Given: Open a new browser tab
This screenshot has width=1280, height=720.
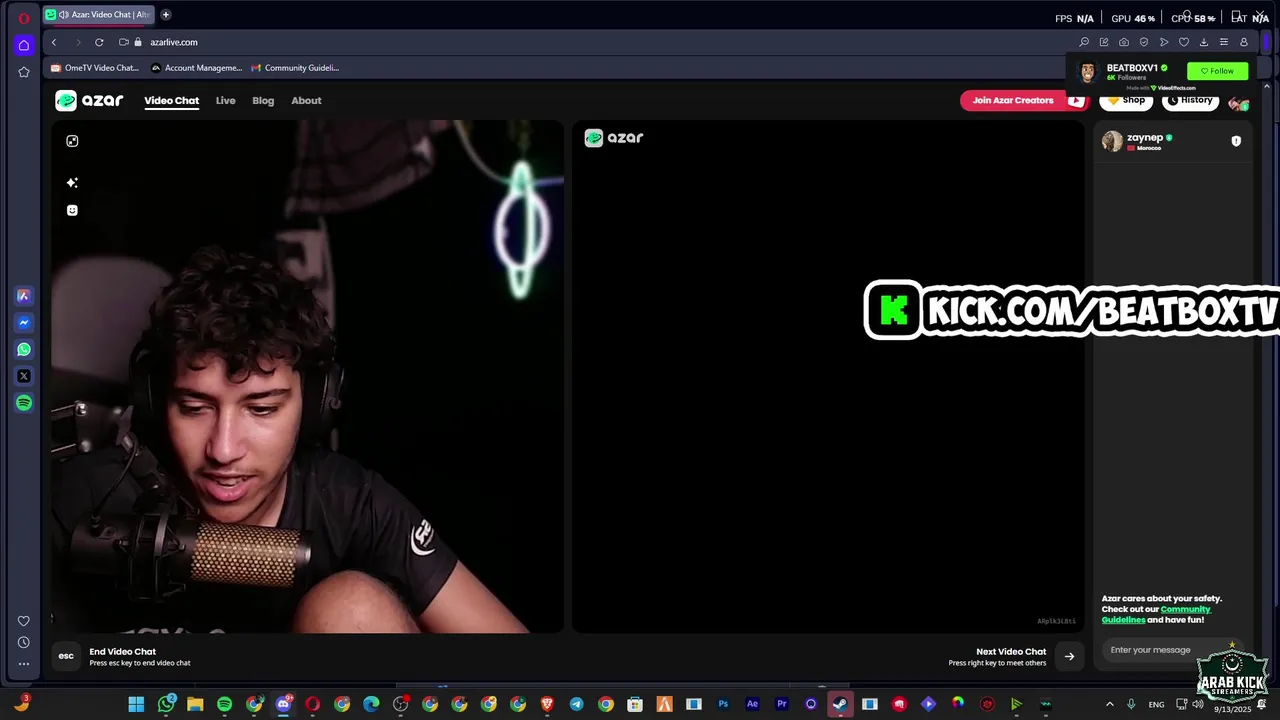Looking at the screenshot, I should 166,15.
